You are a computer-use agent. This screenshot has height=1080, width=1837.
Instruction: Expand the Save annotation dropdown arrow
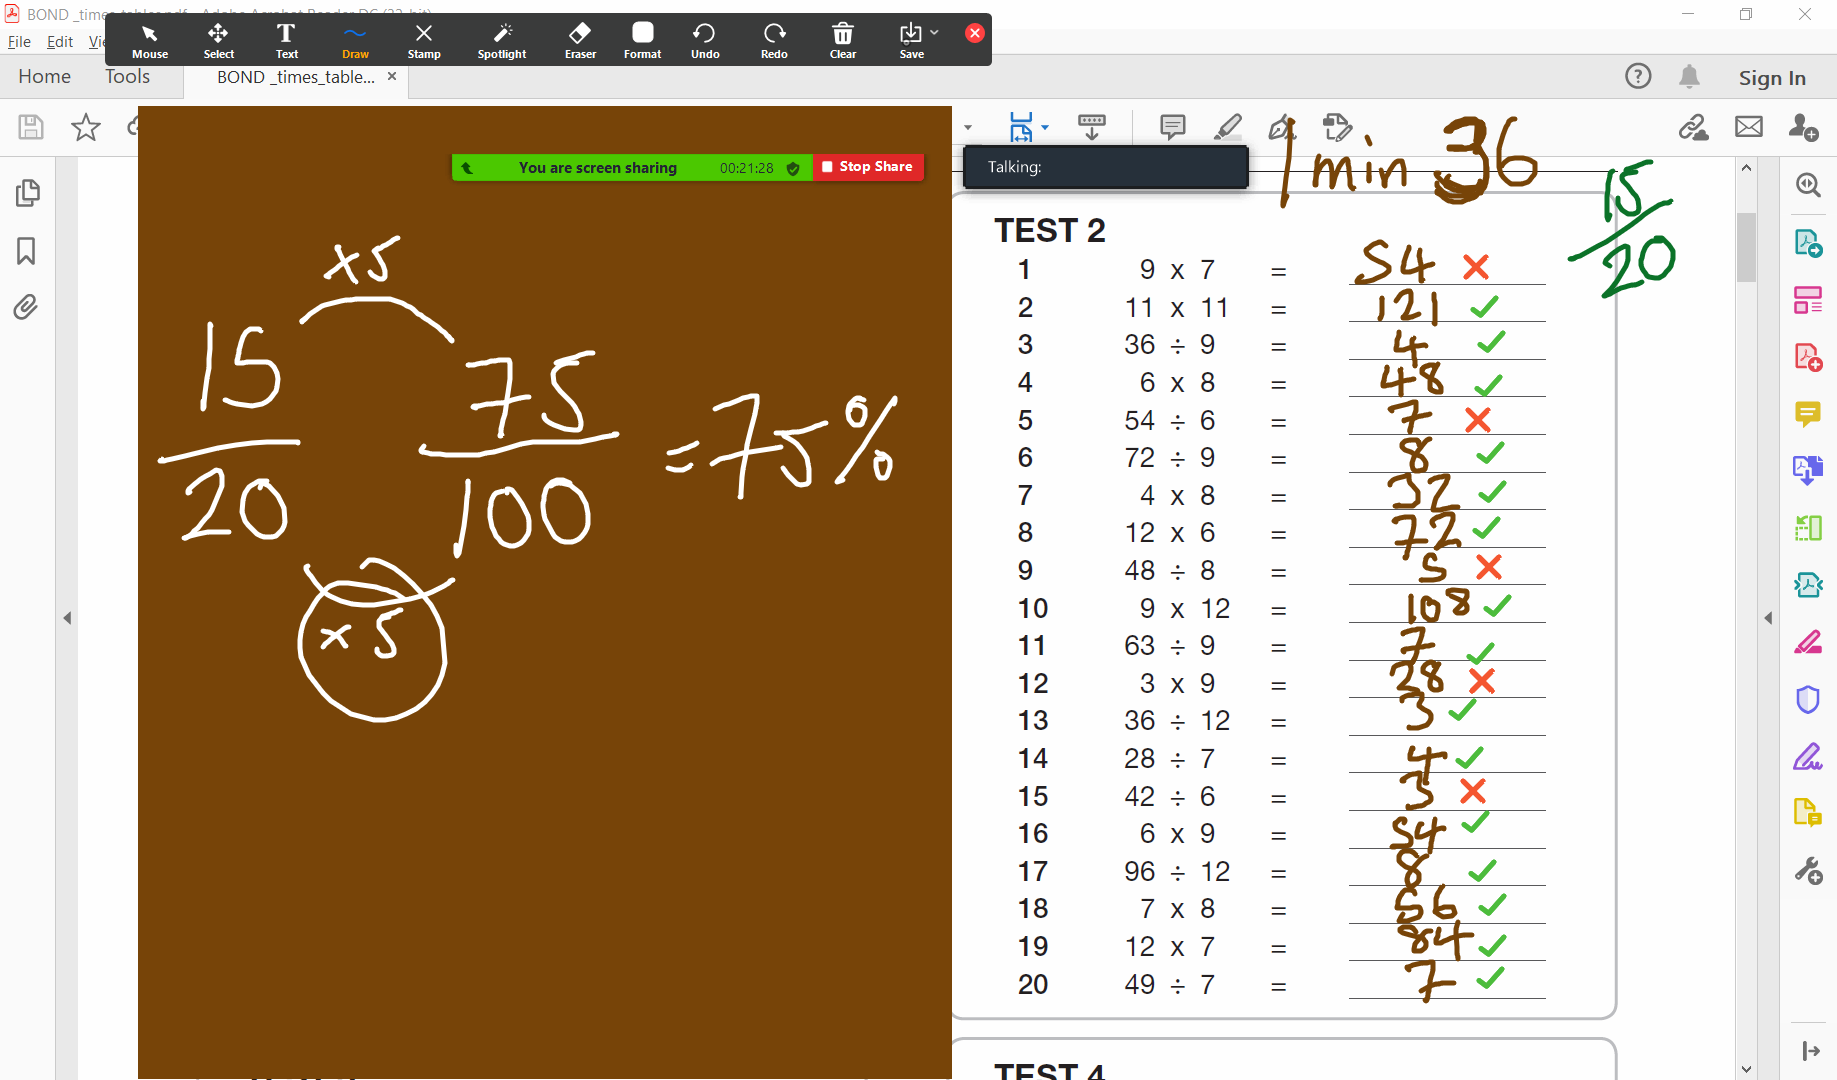tap(934, 33)
